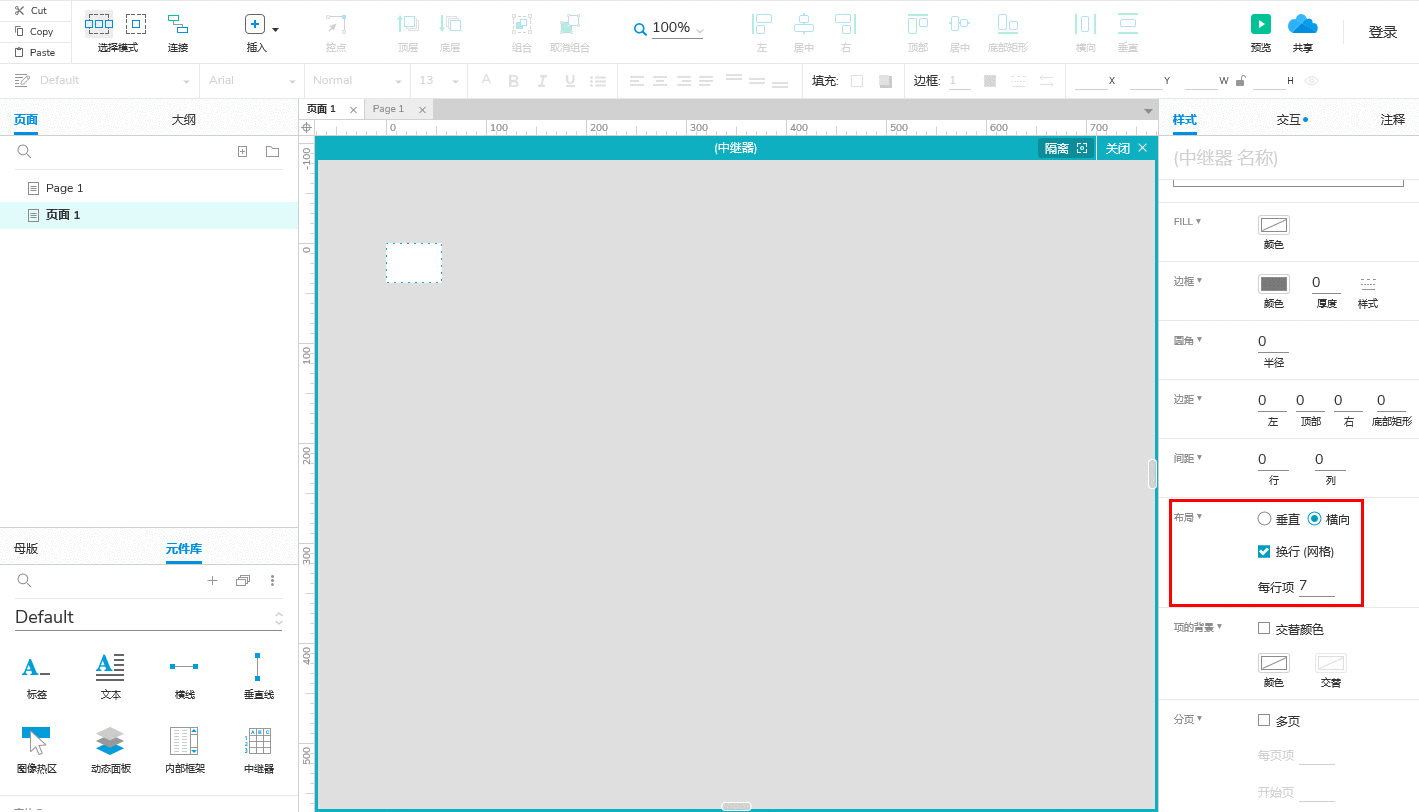Viewport: 1419px width, 812px height.
Task: Click the FILL 颜色 color swatch
Action: tap(1273, 225)
